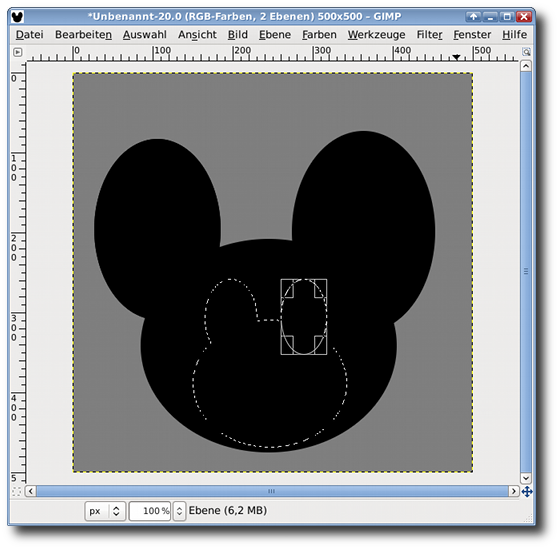559x549 pixels.
Task: Toggle zoom-on-resize icon at top right corner
Action: click(x=526, y=52)
